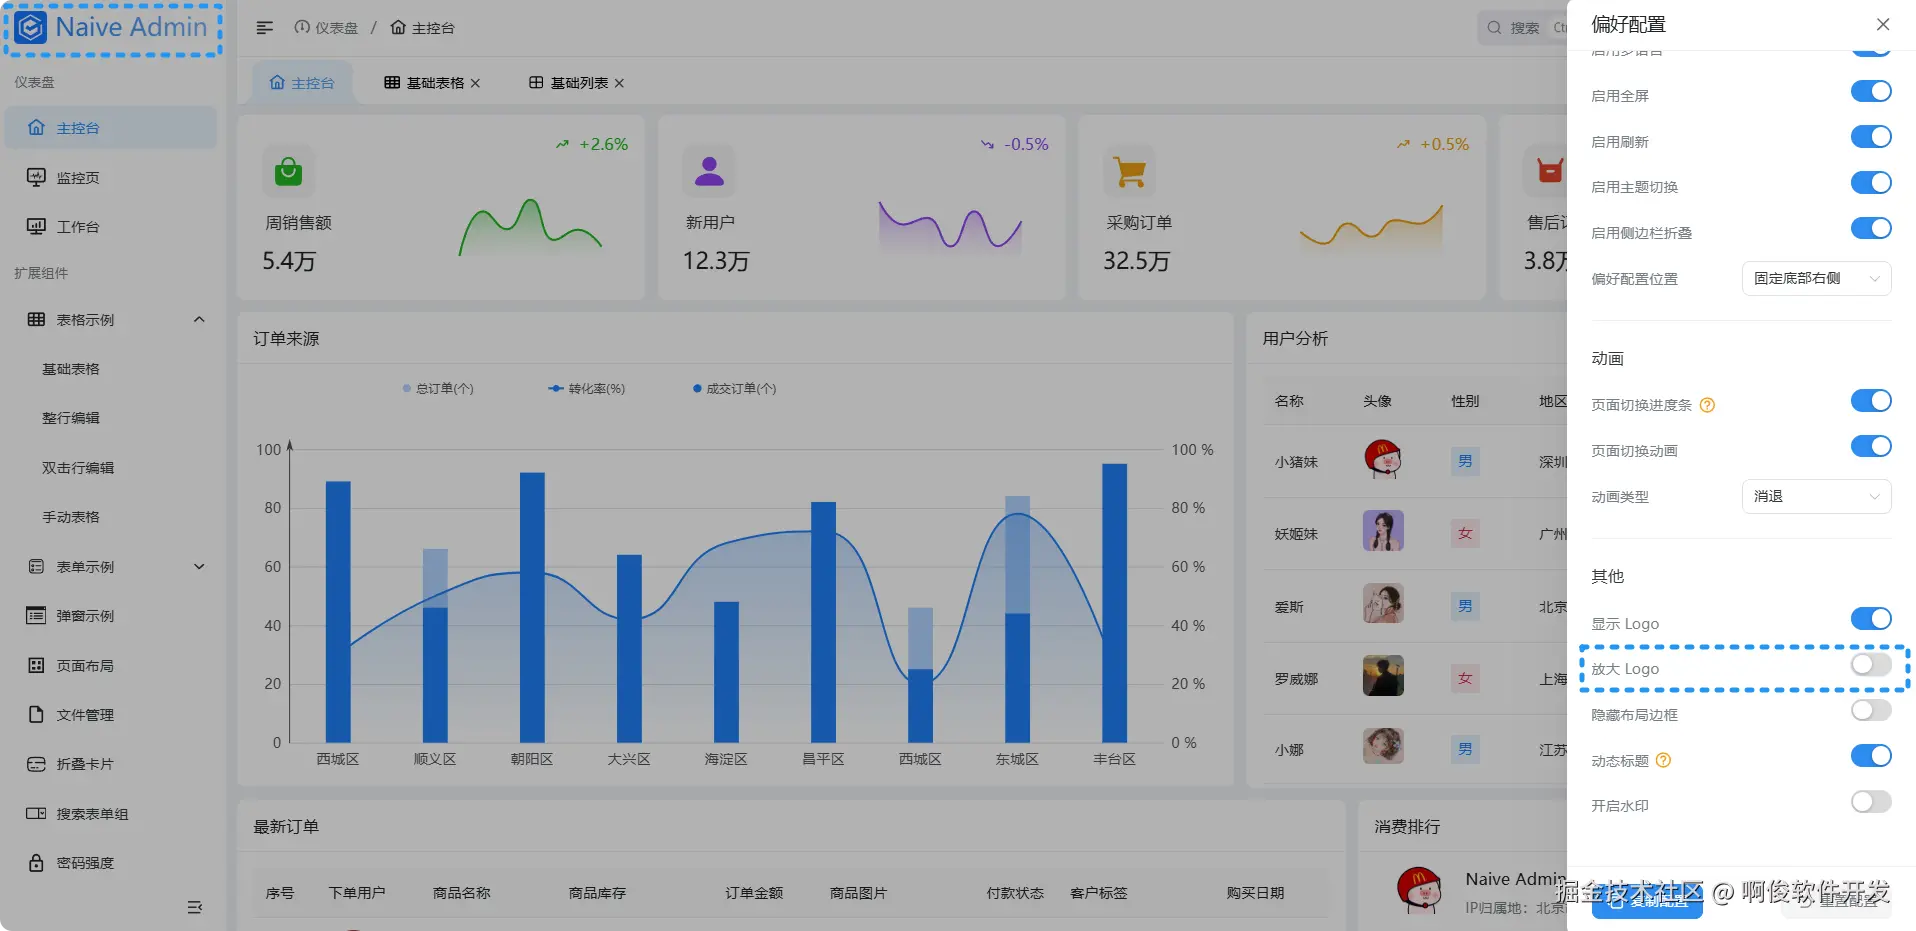The height and width of the screenshot is (931, 1916).
Task: Open 动画类型 dropdown
Action: coord(1816,496)
